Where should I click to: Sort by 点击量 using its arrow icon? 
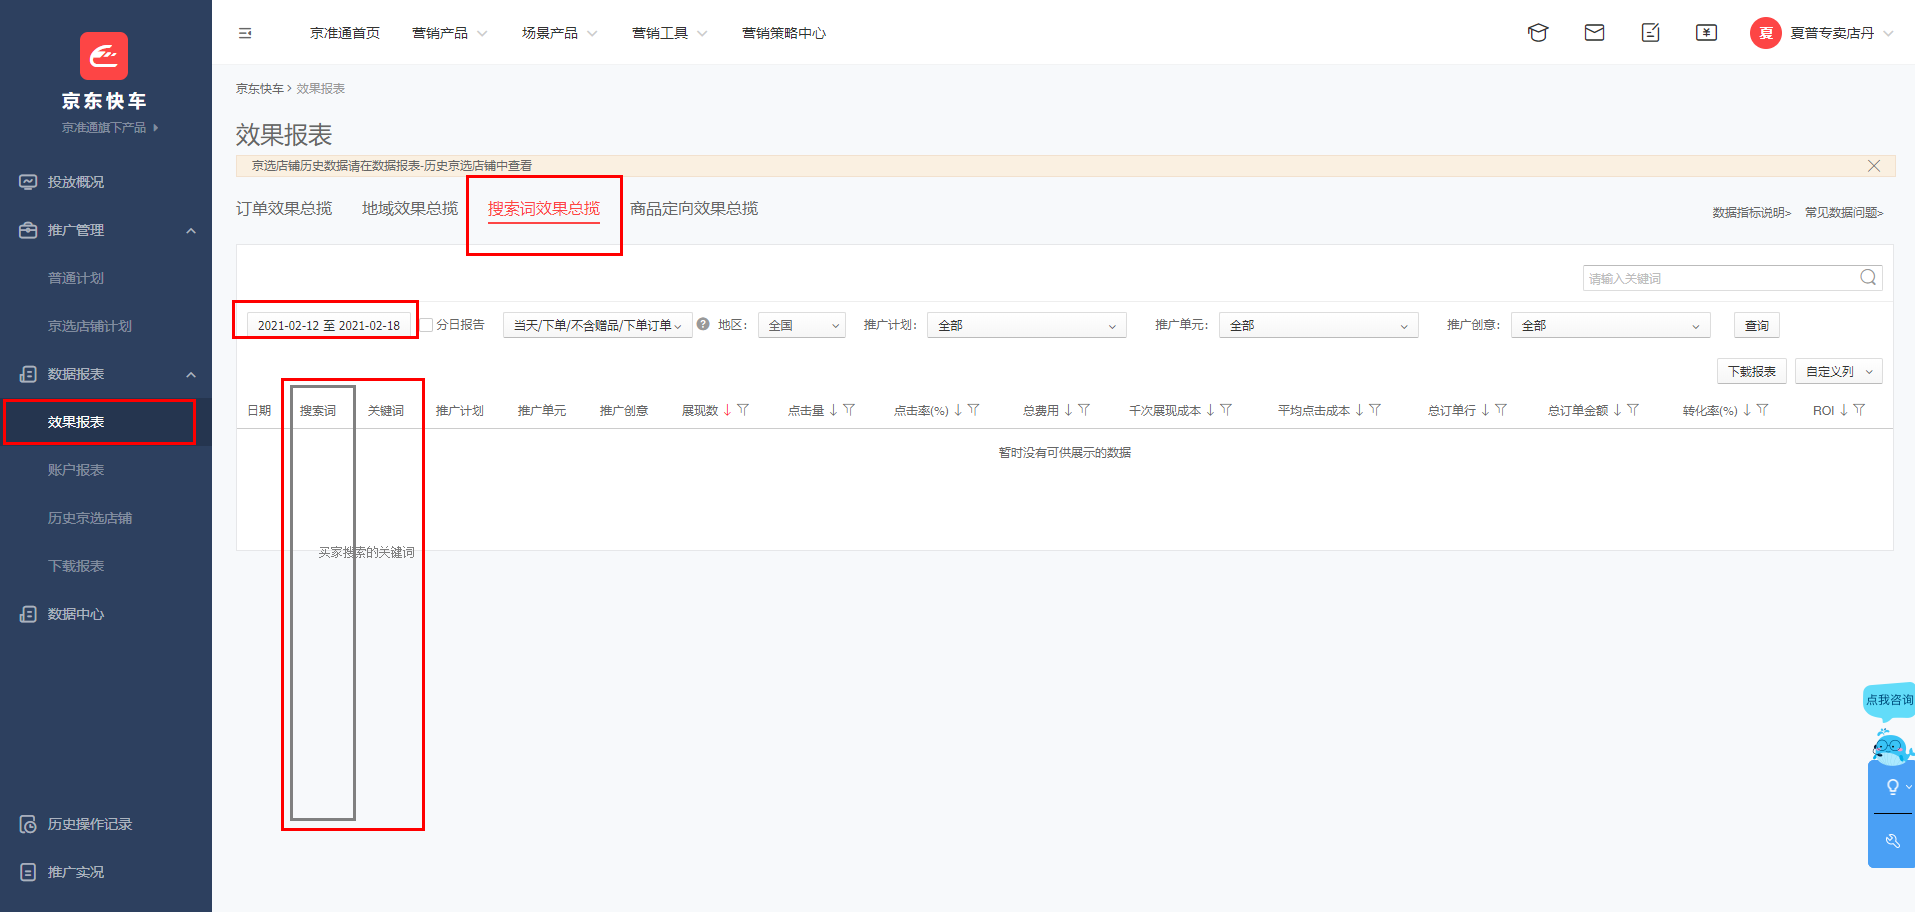point(833,410)
